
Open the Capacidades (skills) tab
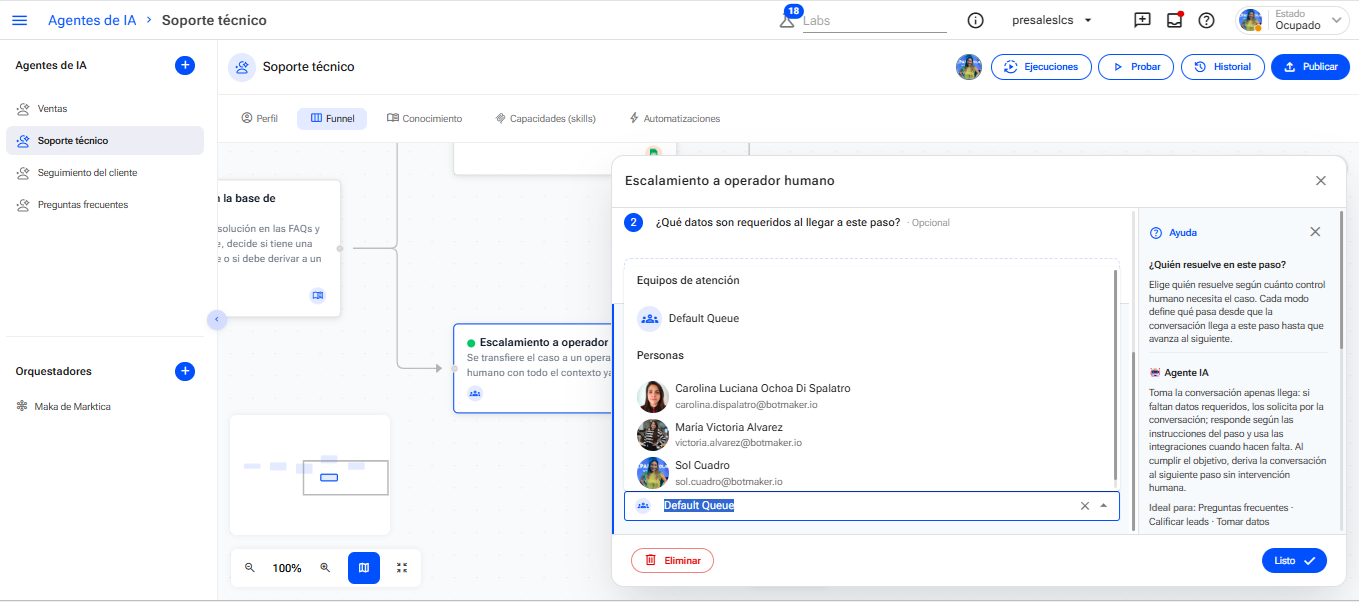[546, 118]
